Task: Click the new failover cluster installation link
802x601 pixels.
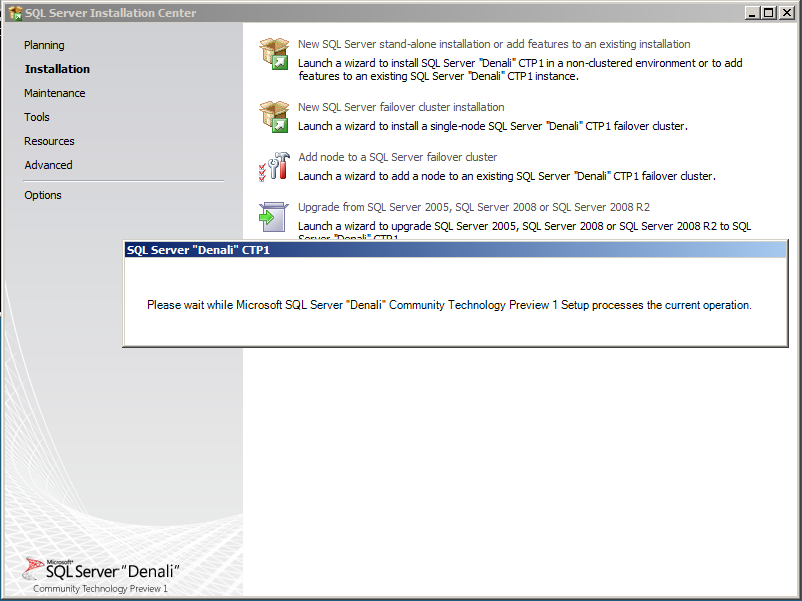Action: (401, 107)
